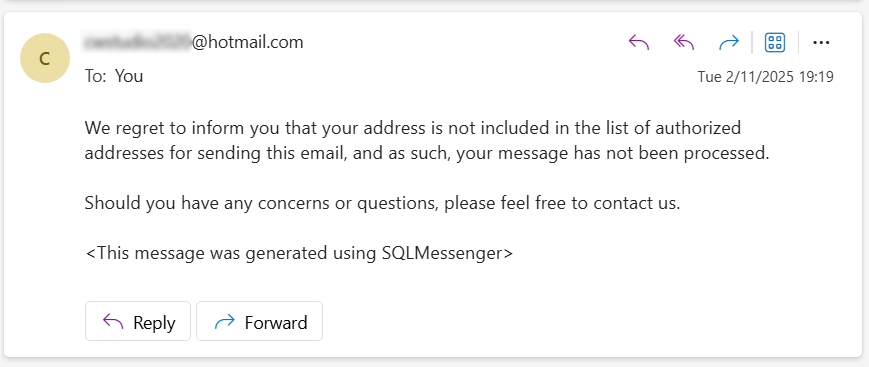
Task: Click the SQLMessenger generated-message footer line
Action: click(x=299, y=253)
